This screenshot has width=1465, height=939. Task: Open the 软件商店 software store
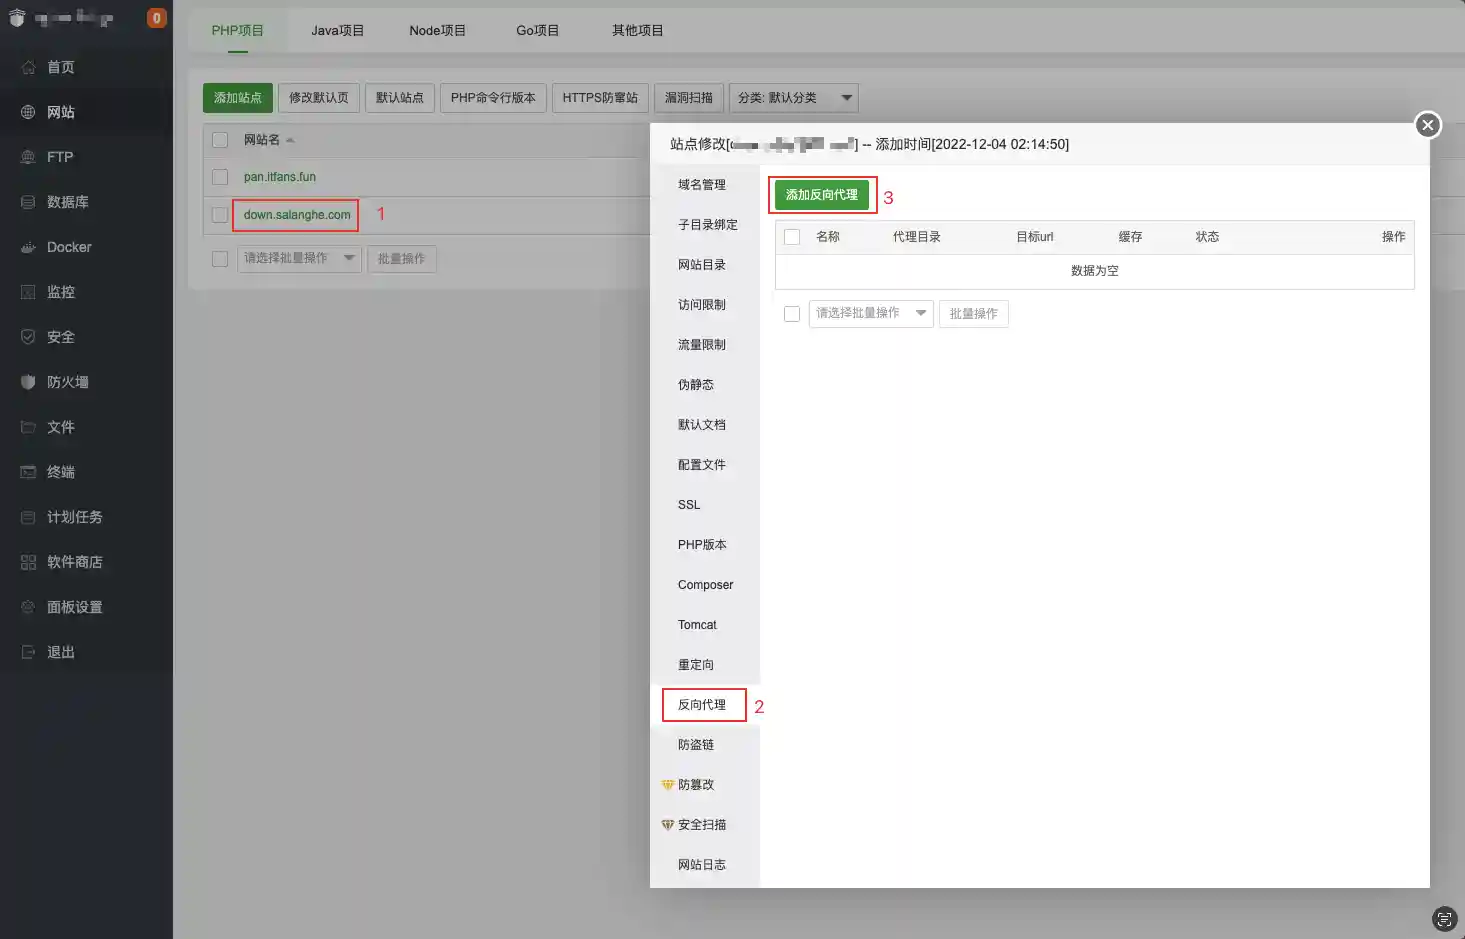(71, 562)
